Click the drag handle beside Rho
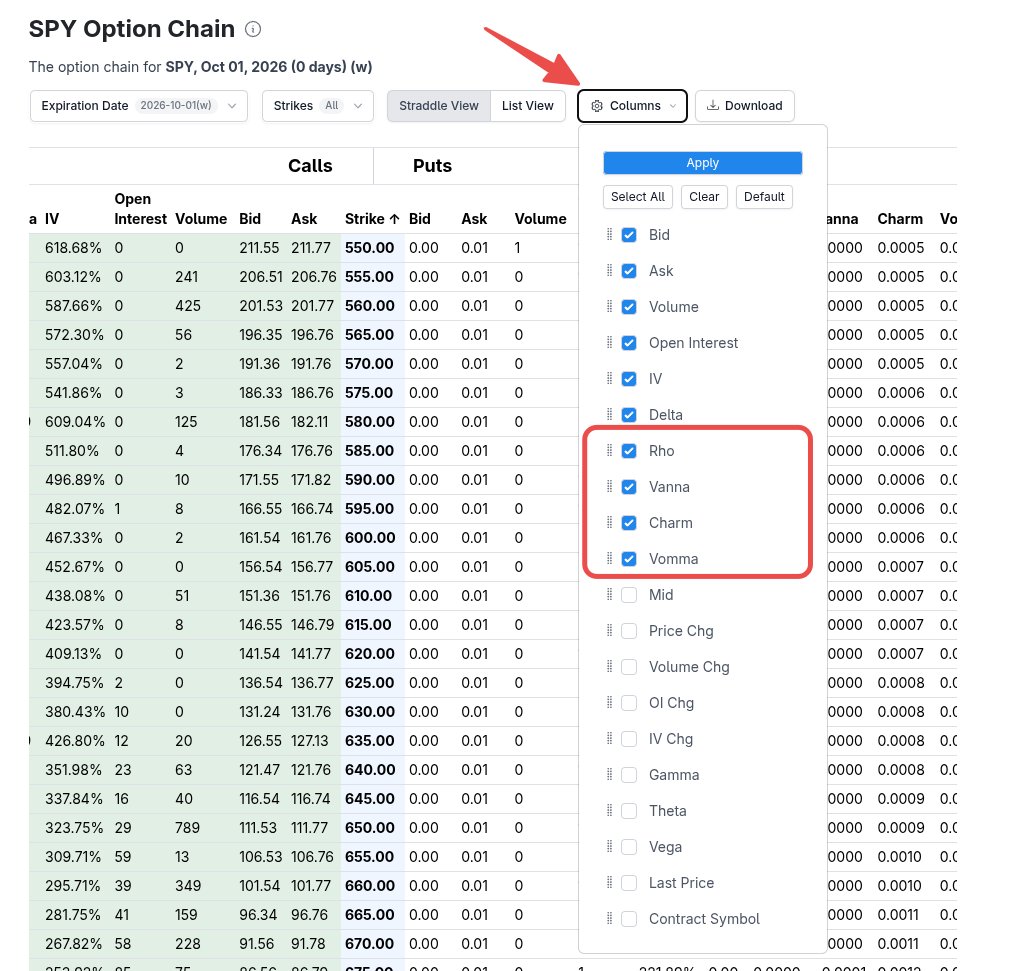The height and width of the screenshot is (971, 1012). pyautogui.click(x=609, y=451)
